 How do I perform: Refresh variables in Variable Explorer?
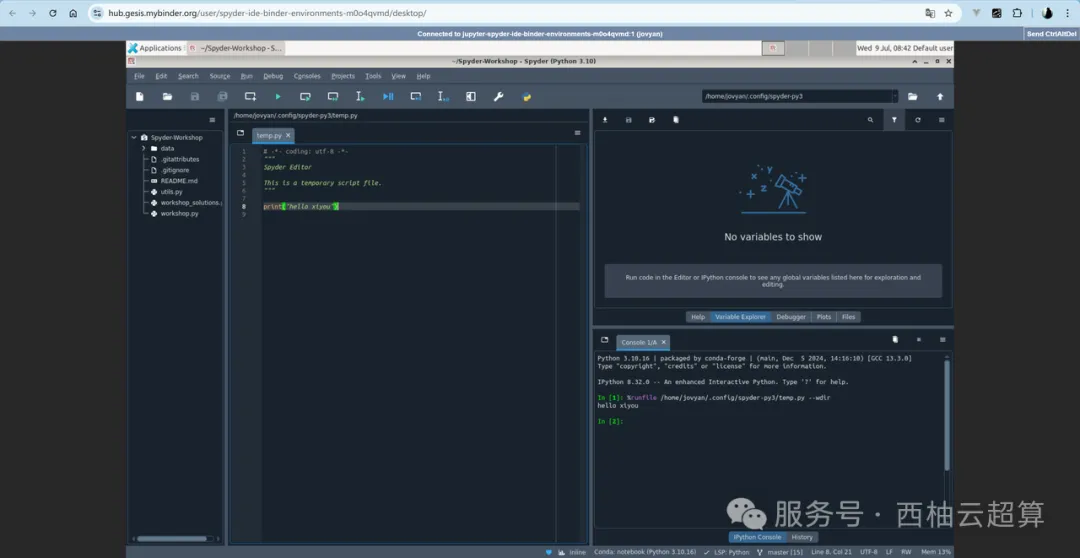pos(917,120)
